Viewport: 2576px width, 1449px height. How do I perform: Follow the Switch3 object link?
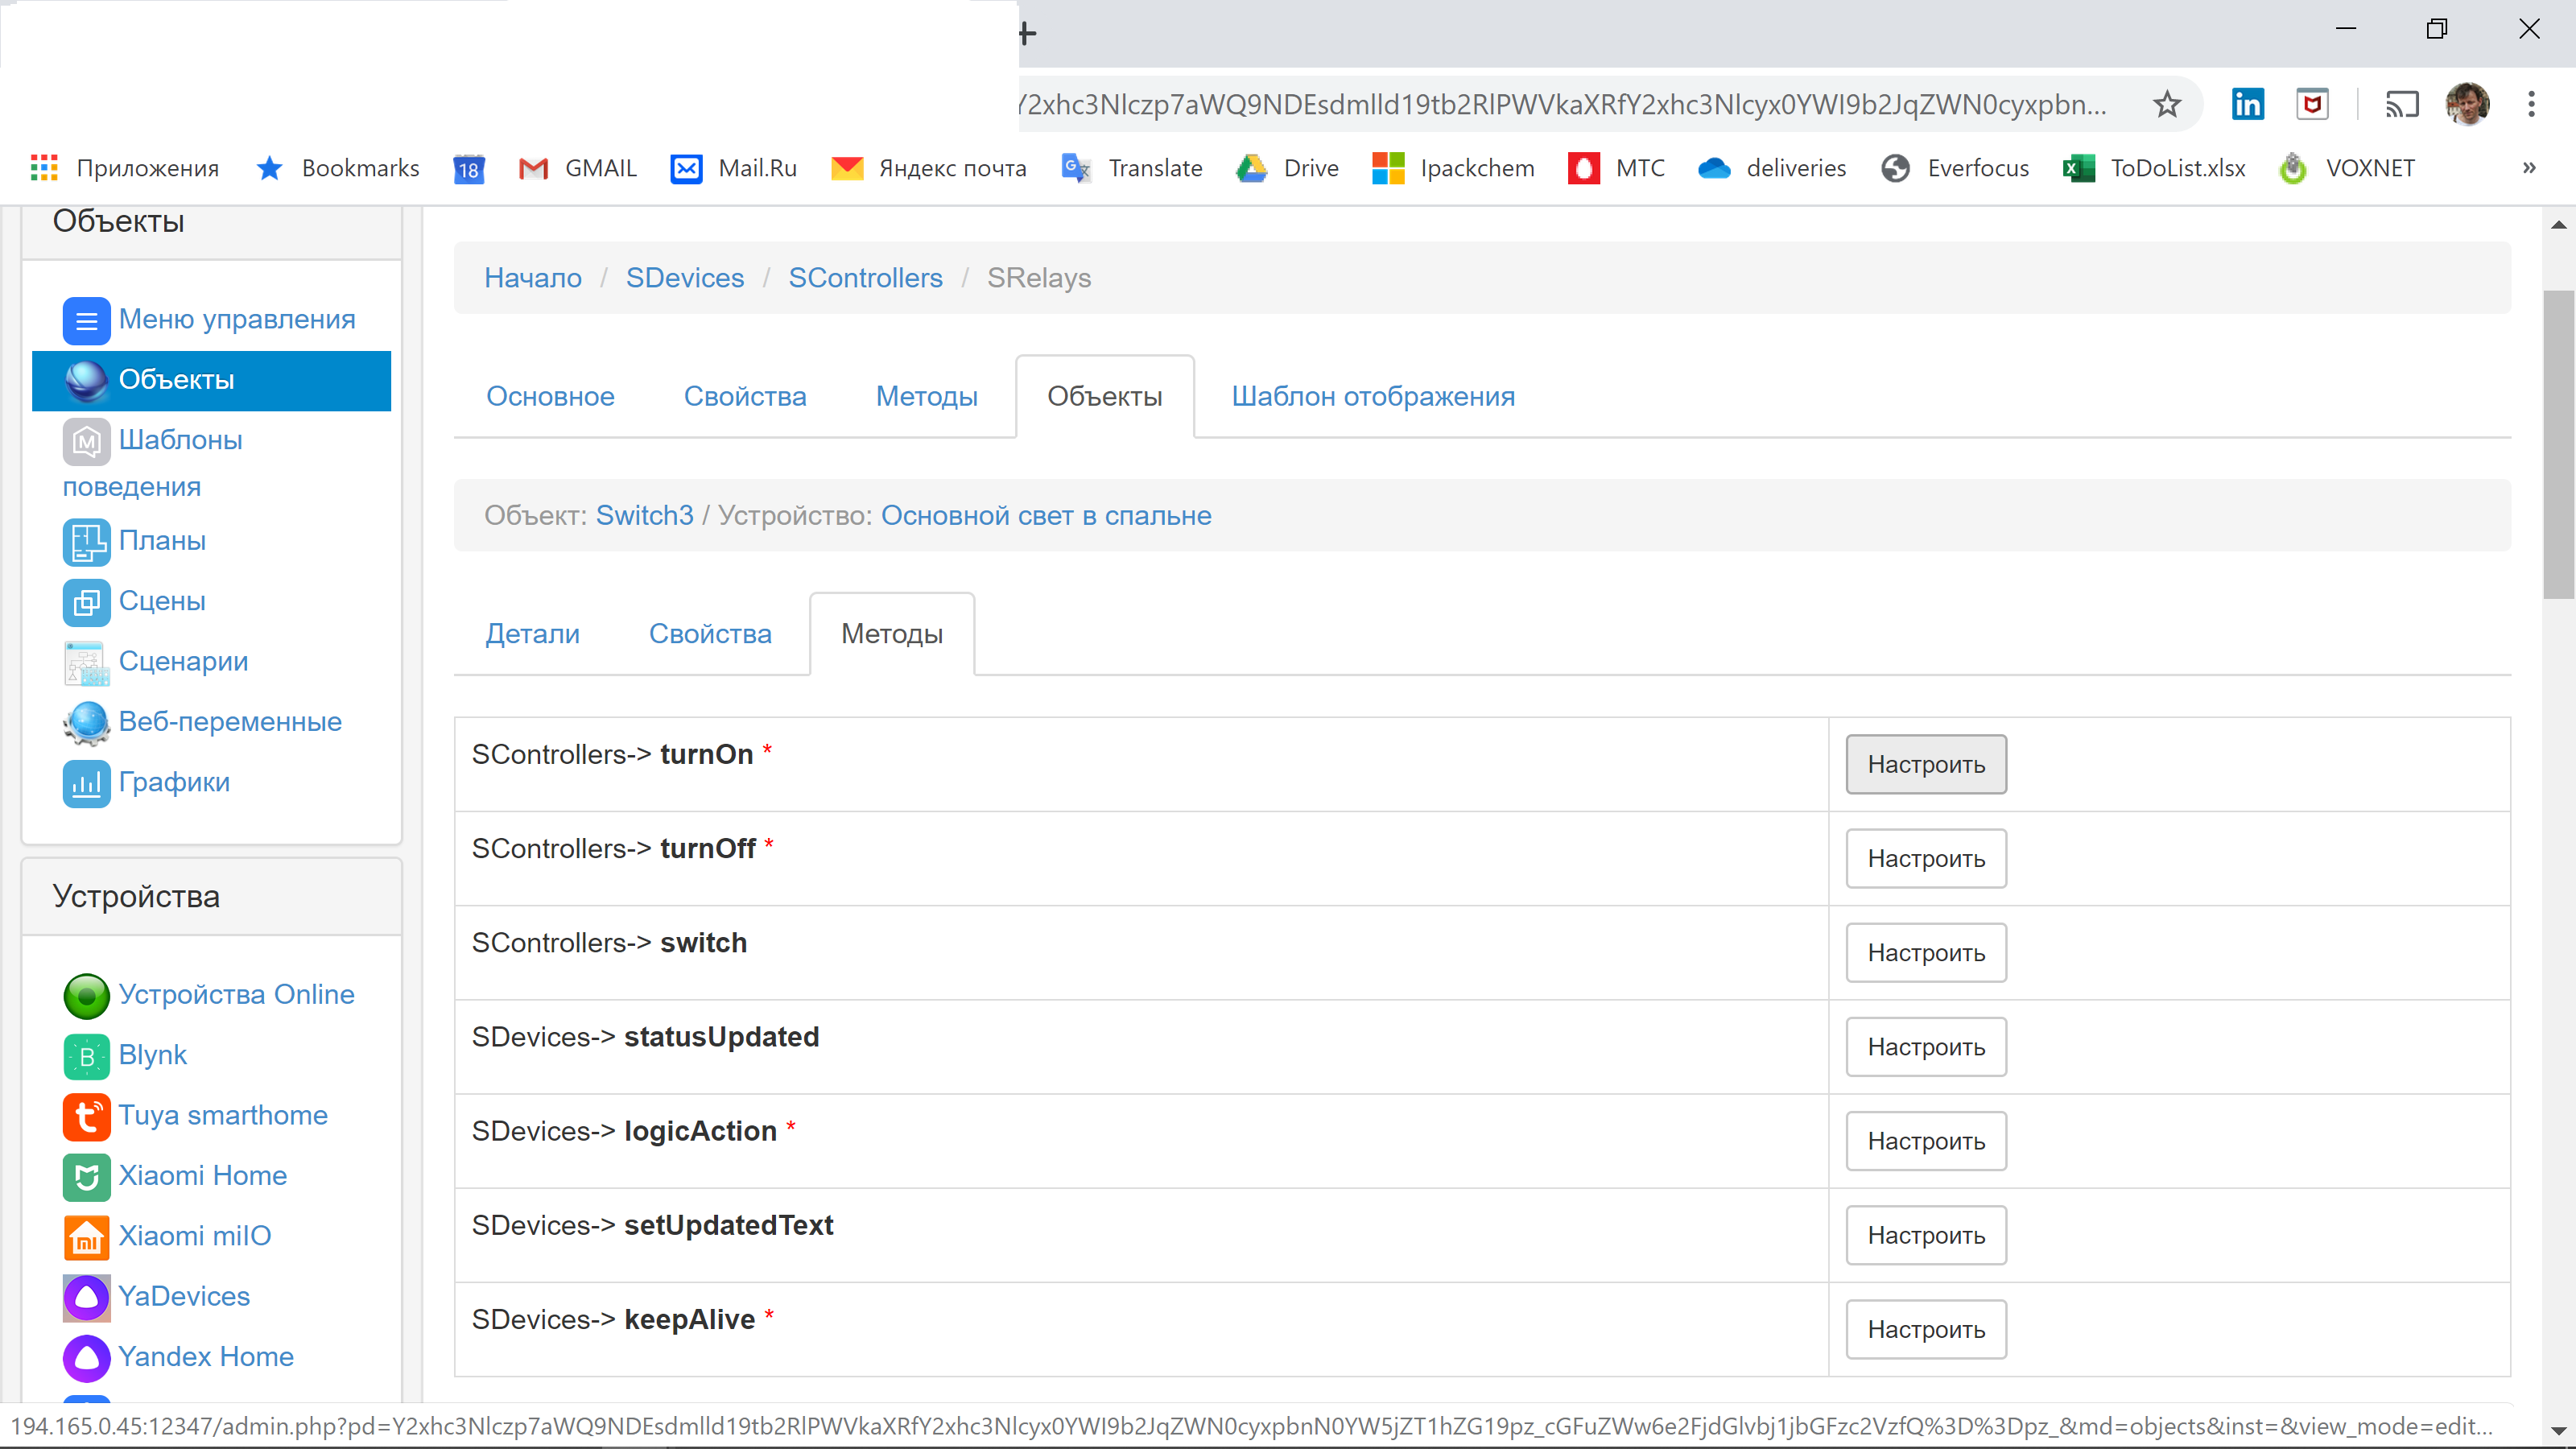644,515
